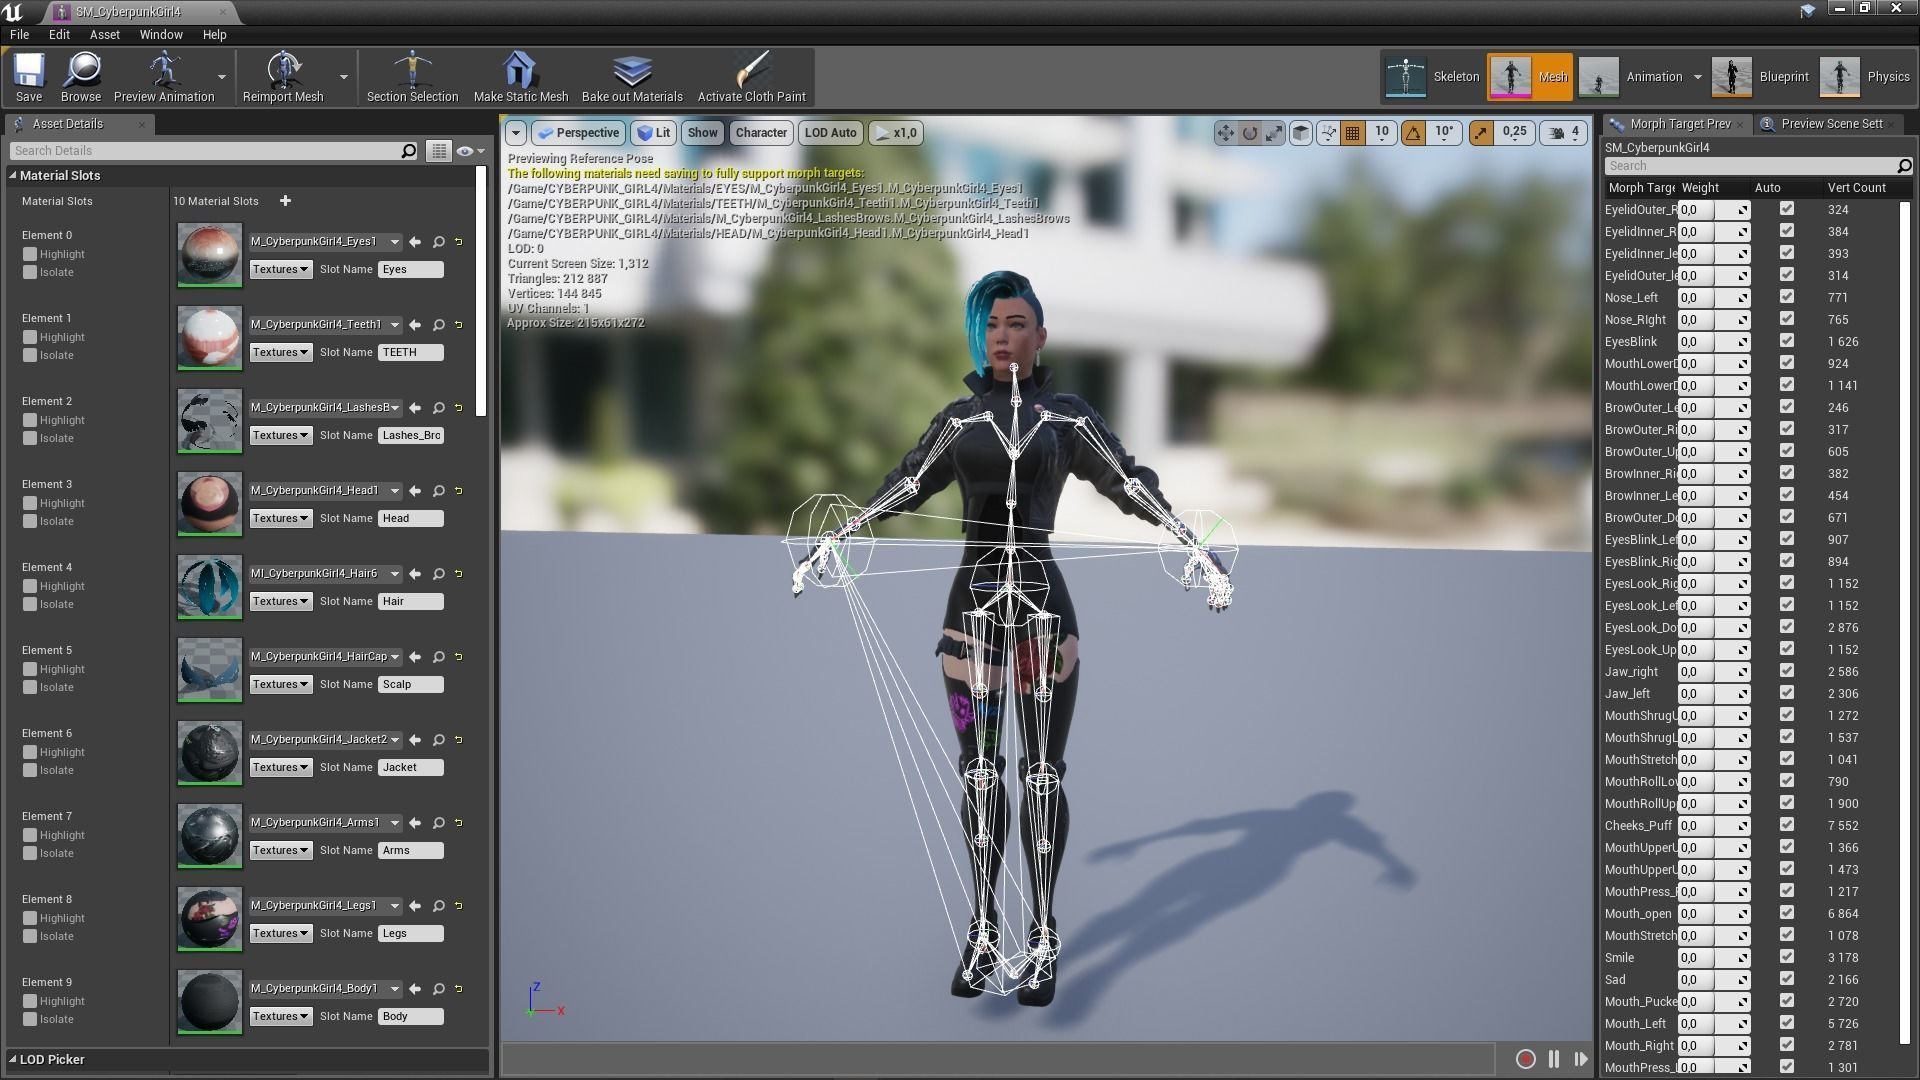Select translate gizmo mode in viewport
Viewport: 1920px width, 1080px height.
pyautogui.click(x=1225, y=133)
